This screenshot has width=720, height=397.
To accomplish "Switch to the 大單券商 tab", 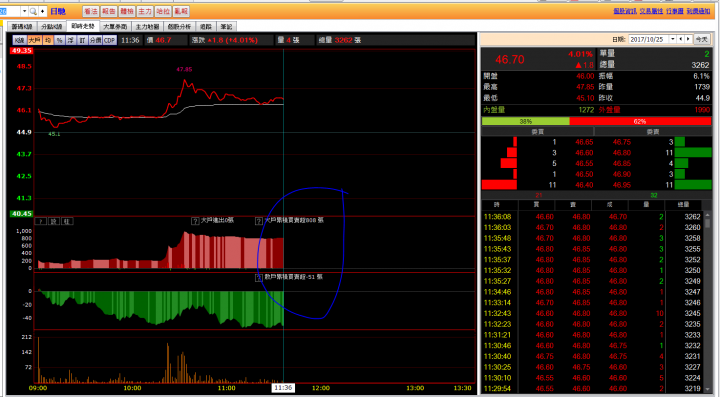I will (115, 27).
